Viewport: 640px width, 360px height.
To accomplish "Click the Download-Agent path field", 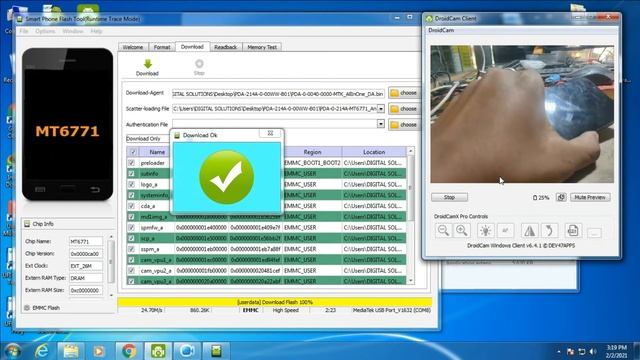I will tap(278, 93).
